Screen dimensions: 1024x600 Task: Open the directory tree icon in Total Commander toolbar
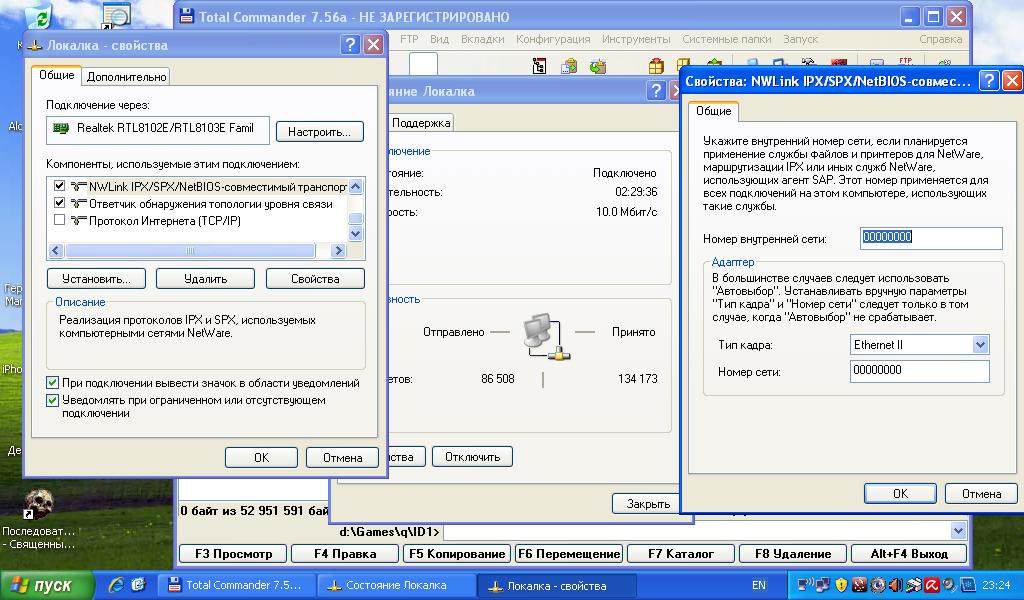pyautogui.click(x=539, y=65)
